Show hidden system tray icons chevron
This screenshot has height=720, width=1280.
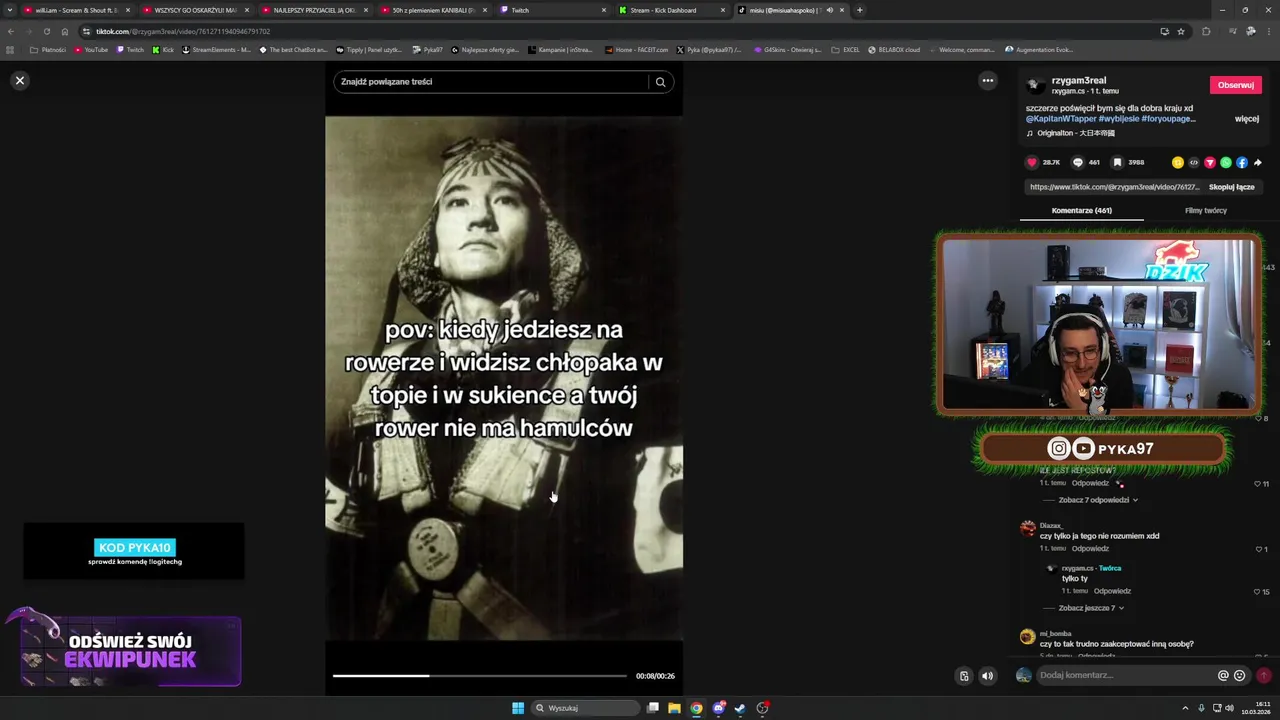pos(1185,708)
